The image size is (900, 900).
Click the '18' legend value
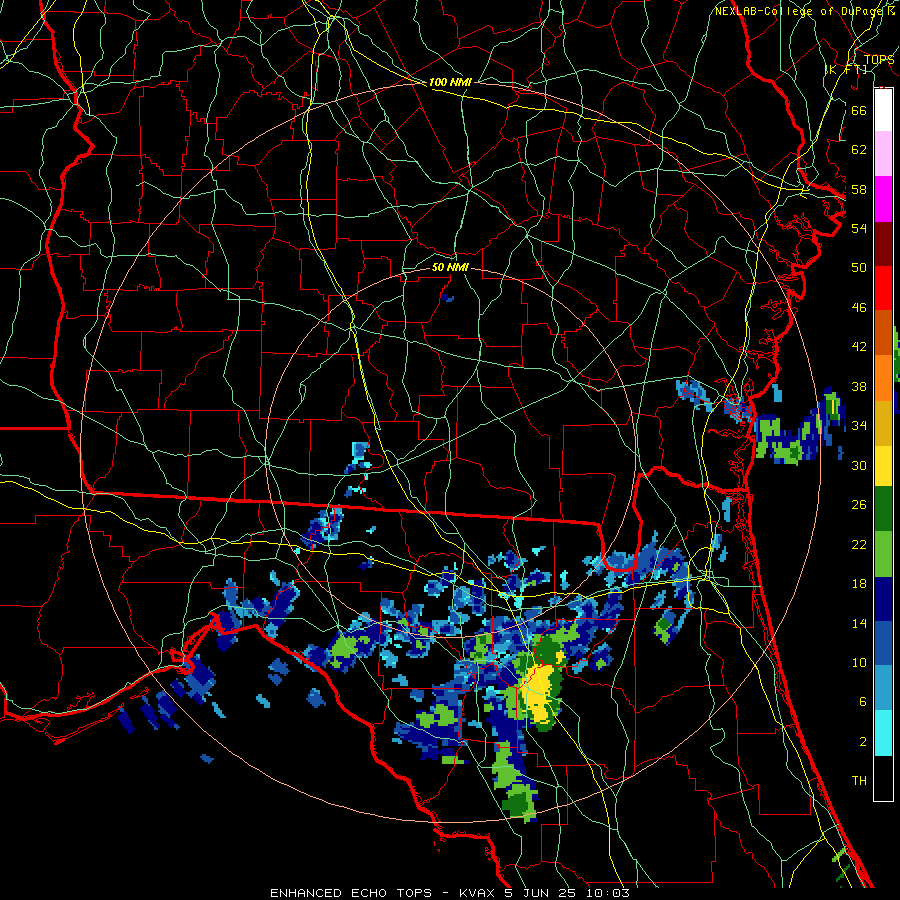(859, 584)
